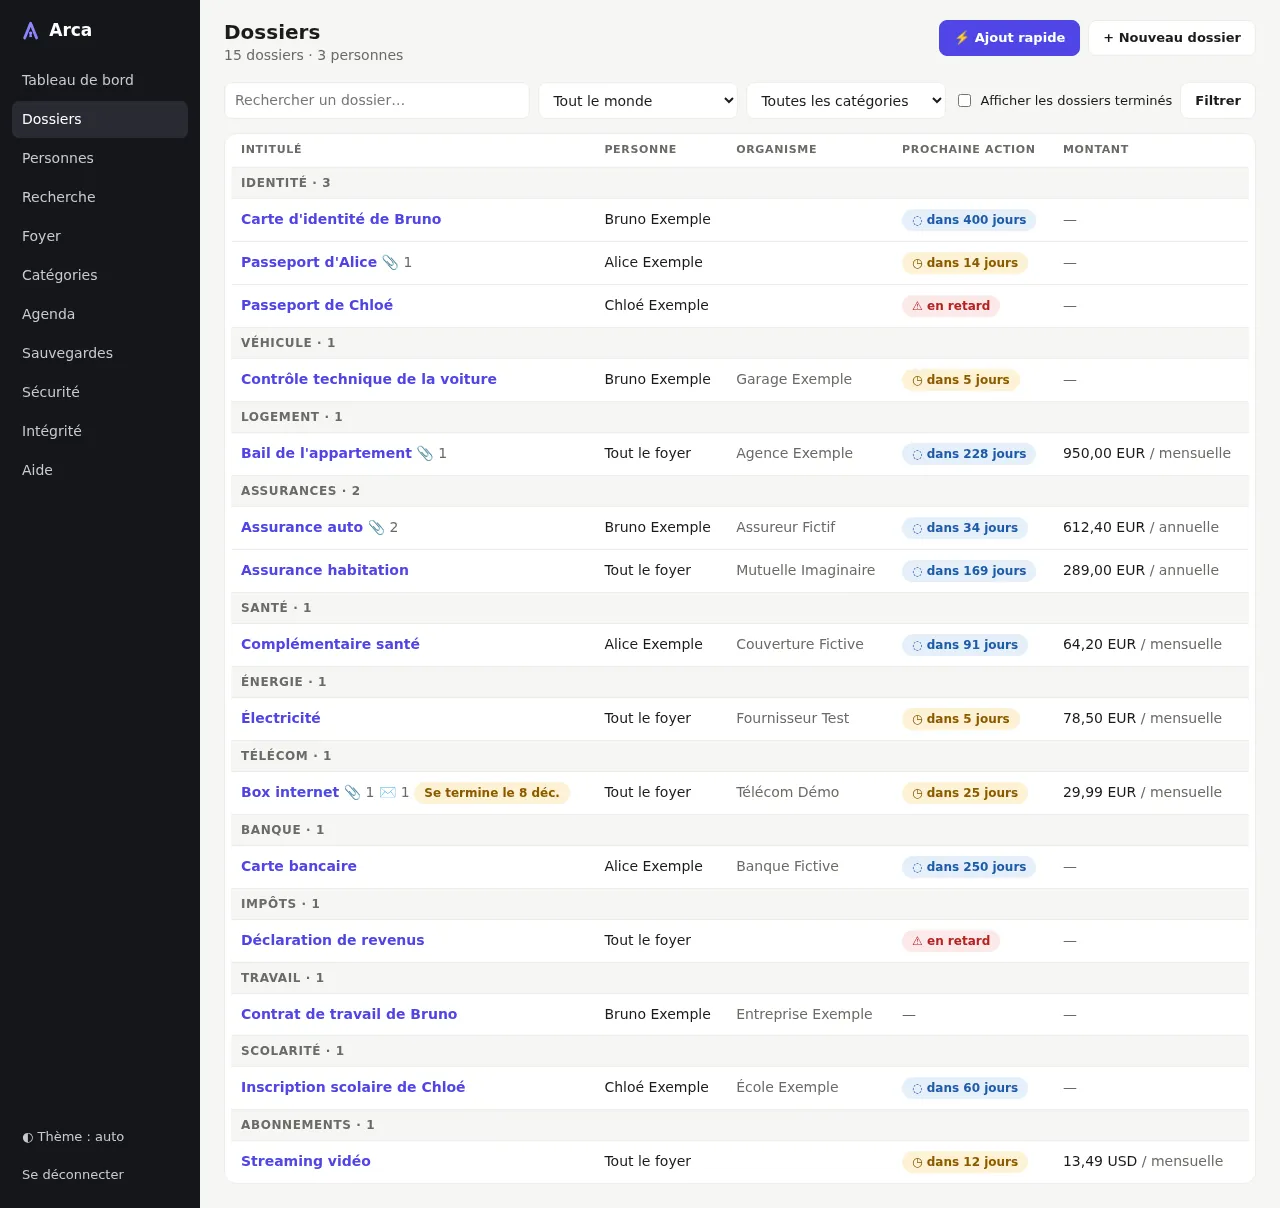The image size is (1280, 1208).
Task: Click envelope icon on Box internet row
Action: (x=388, y=792)
